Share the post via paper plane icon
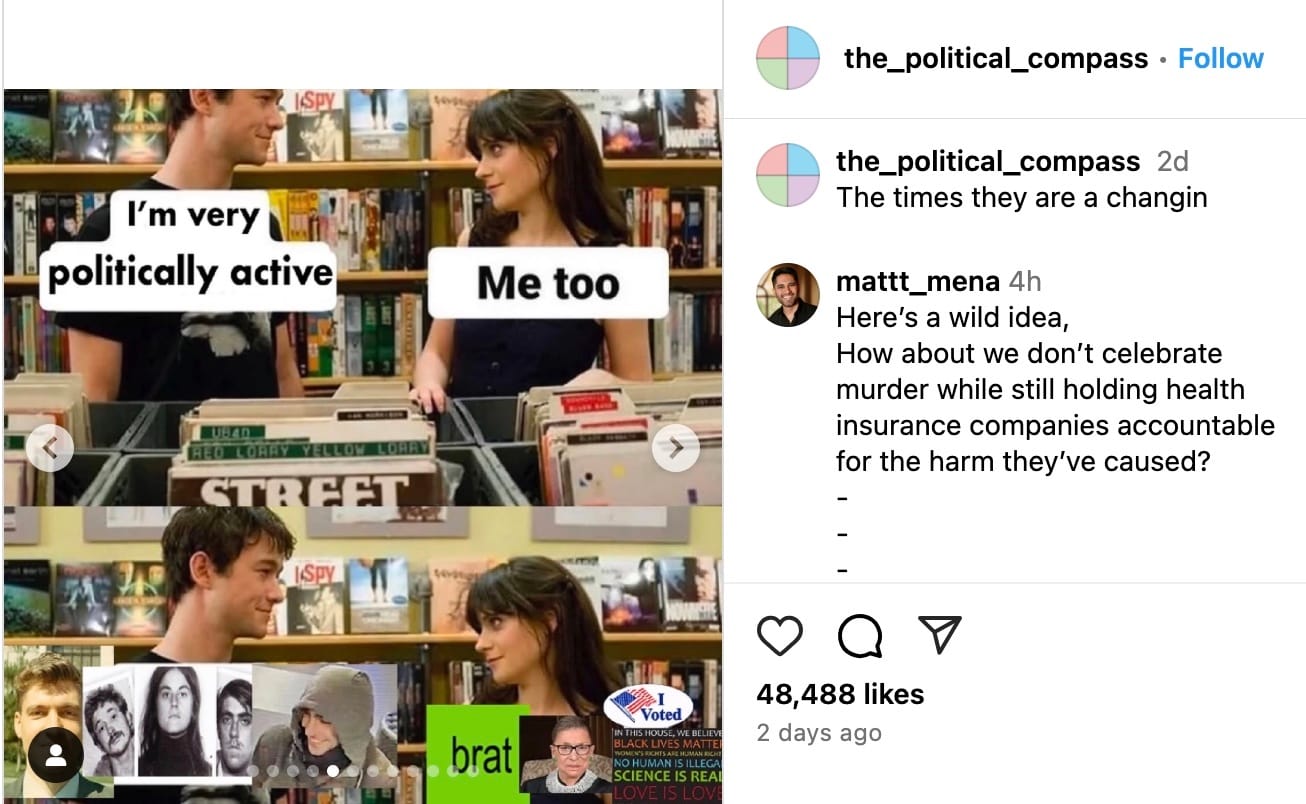This screenshot has height=804, width=1306. click(x=939, y=635)
